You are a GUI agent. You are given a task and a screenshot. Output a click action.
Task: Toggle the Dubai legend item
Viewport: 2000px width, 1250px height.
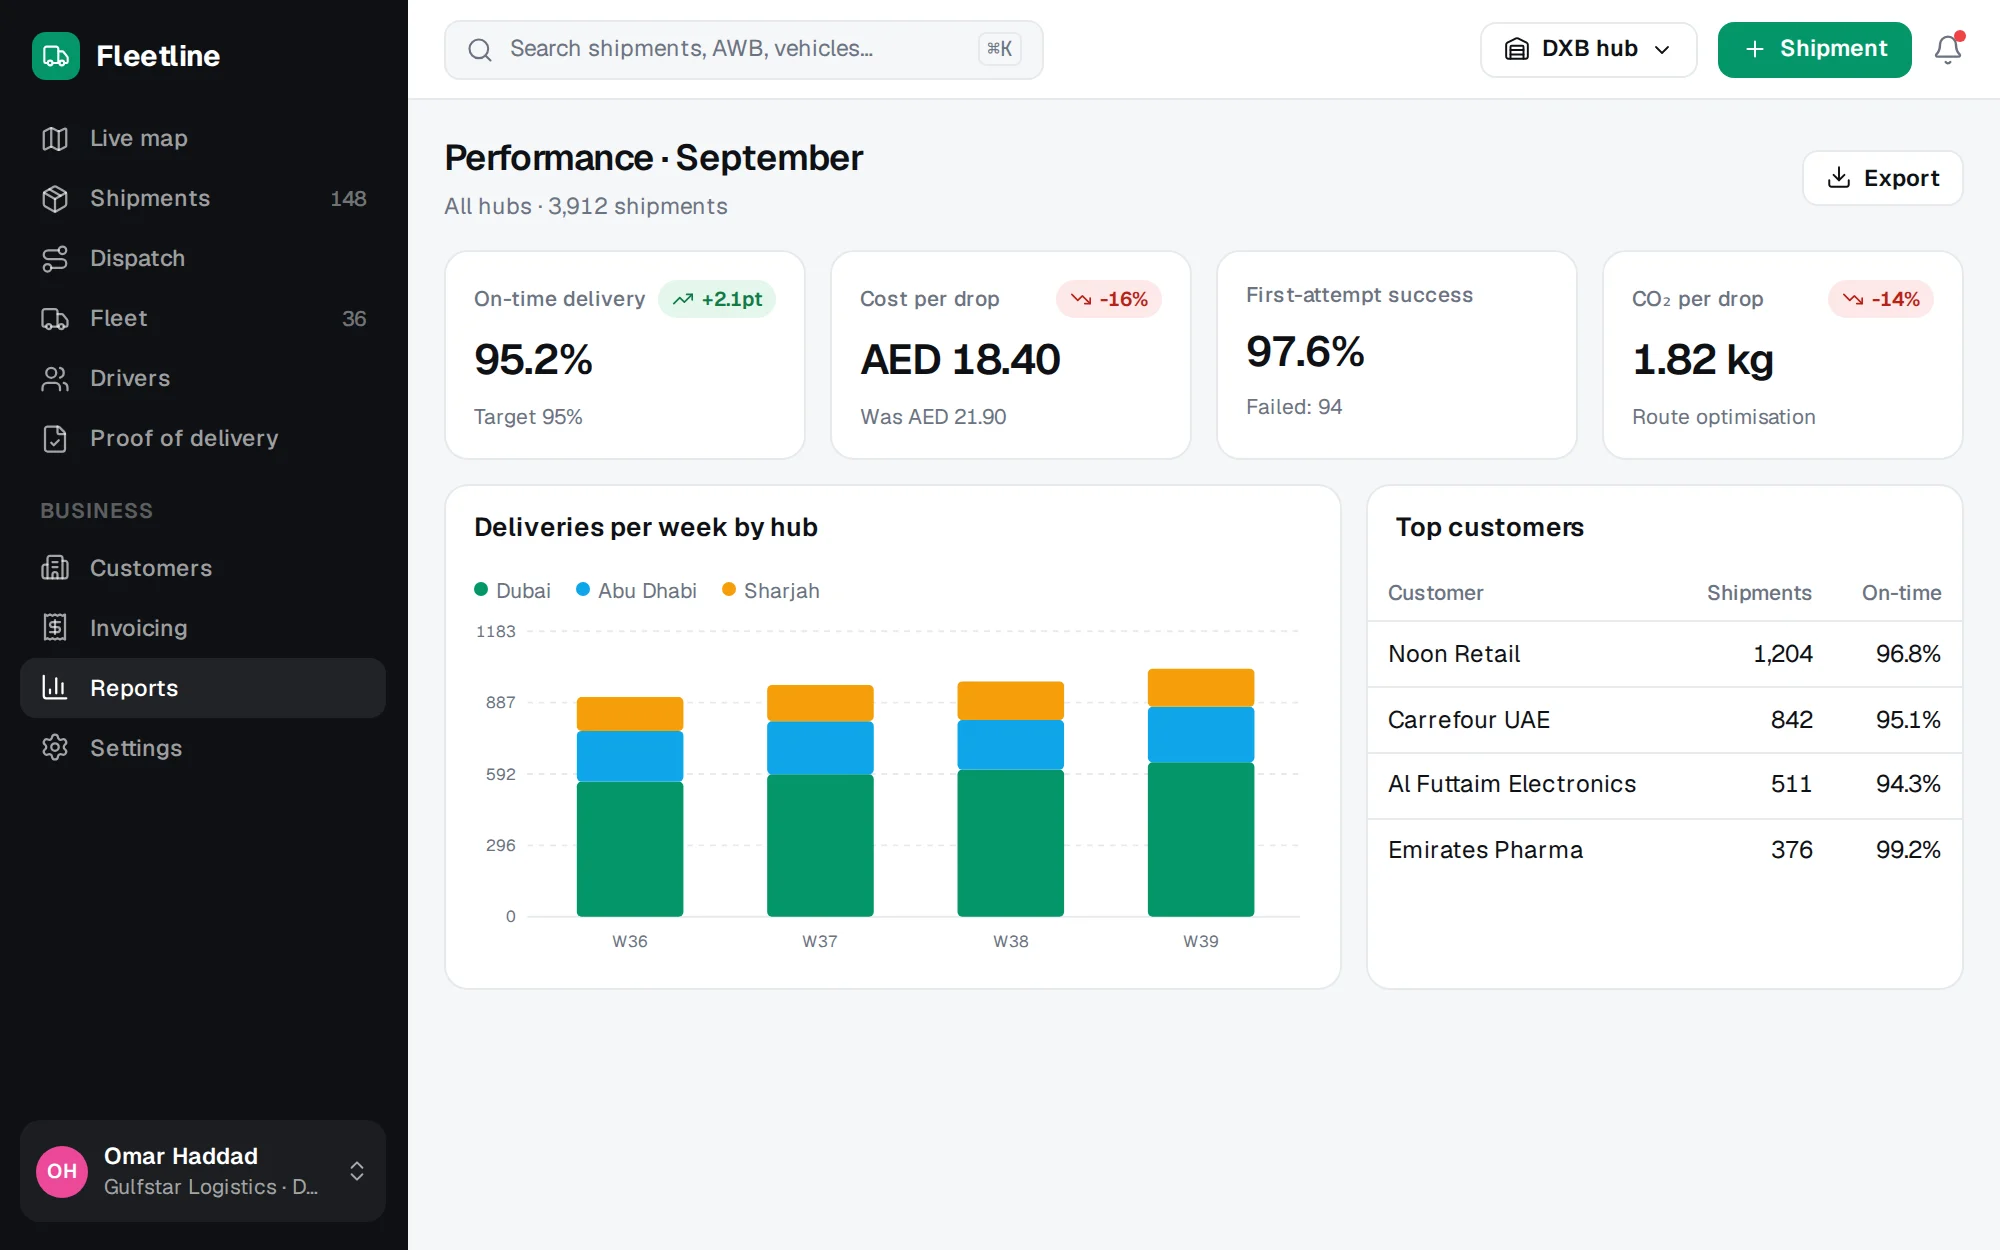point(512,590)
